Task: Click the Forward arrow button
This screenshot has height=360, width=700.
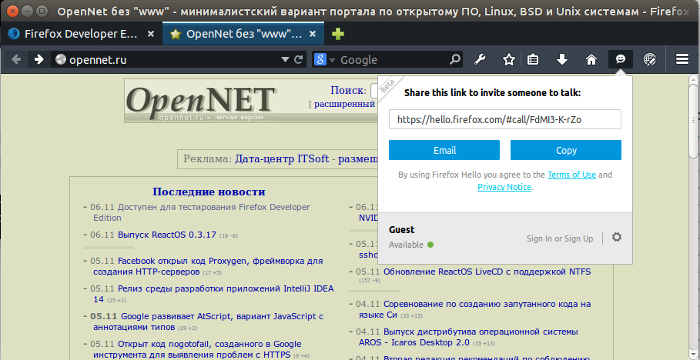Action: point(39,59)
